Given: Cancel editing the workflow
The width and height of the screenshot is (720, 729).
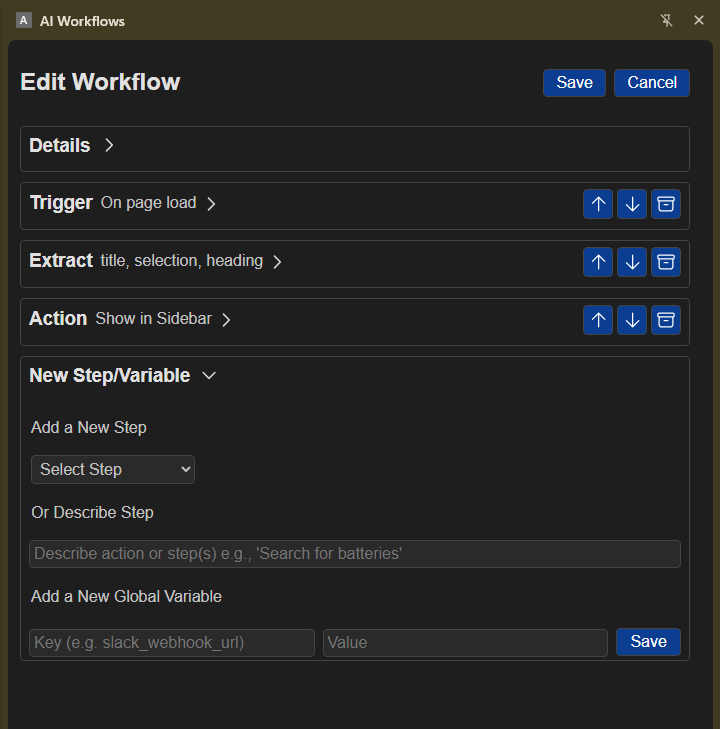Looking at the screenshot, I should click(x=652, y=83).
